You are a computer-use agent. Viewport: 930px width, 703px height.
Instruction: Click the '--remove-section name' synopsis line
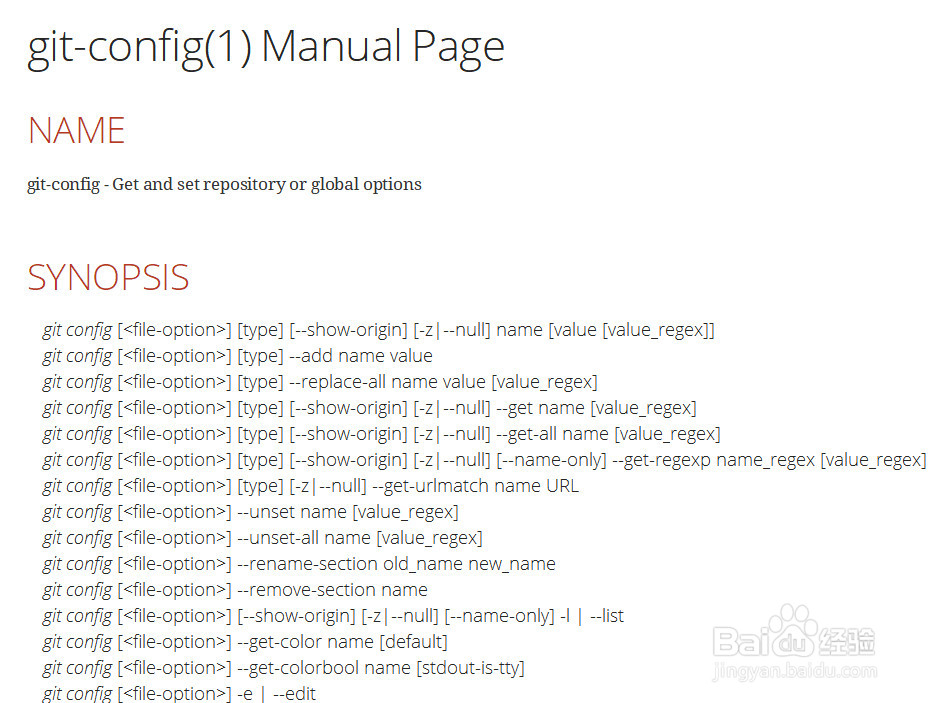(x=235, y=590)
